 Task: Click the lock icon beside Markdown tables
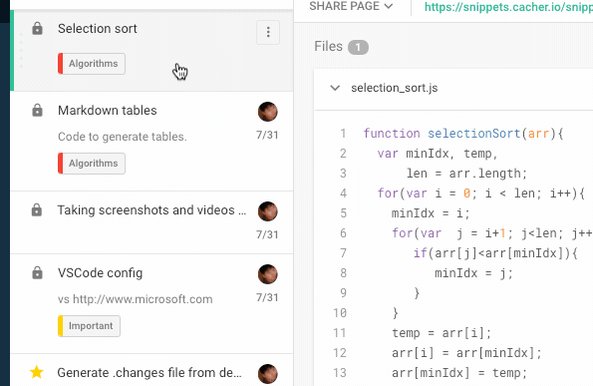pos(37,110)
